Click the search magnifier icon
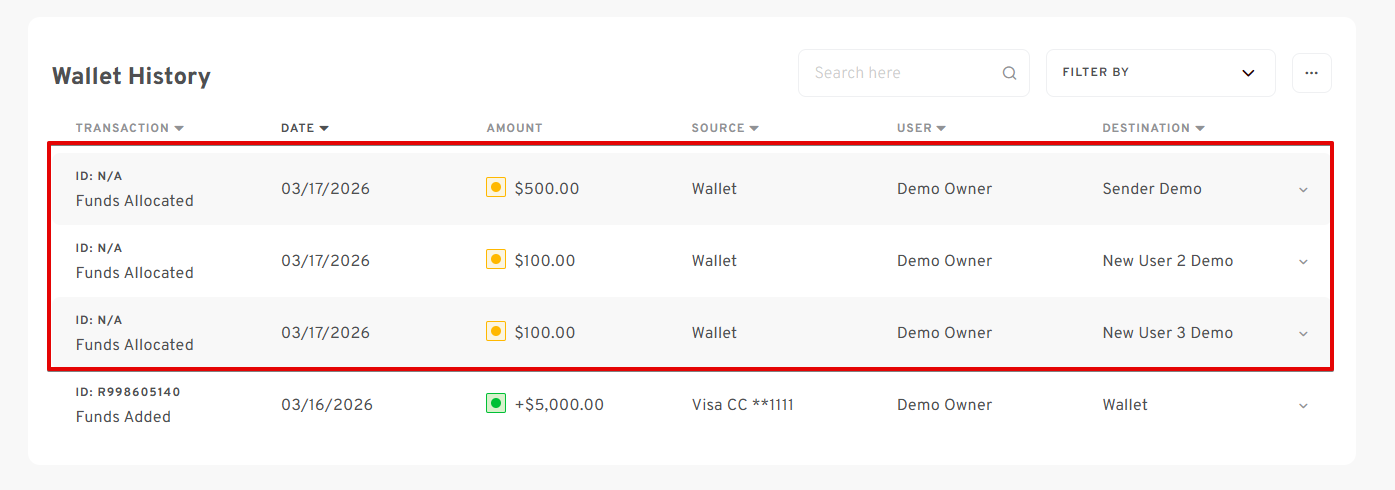 tap(1009, 73)
